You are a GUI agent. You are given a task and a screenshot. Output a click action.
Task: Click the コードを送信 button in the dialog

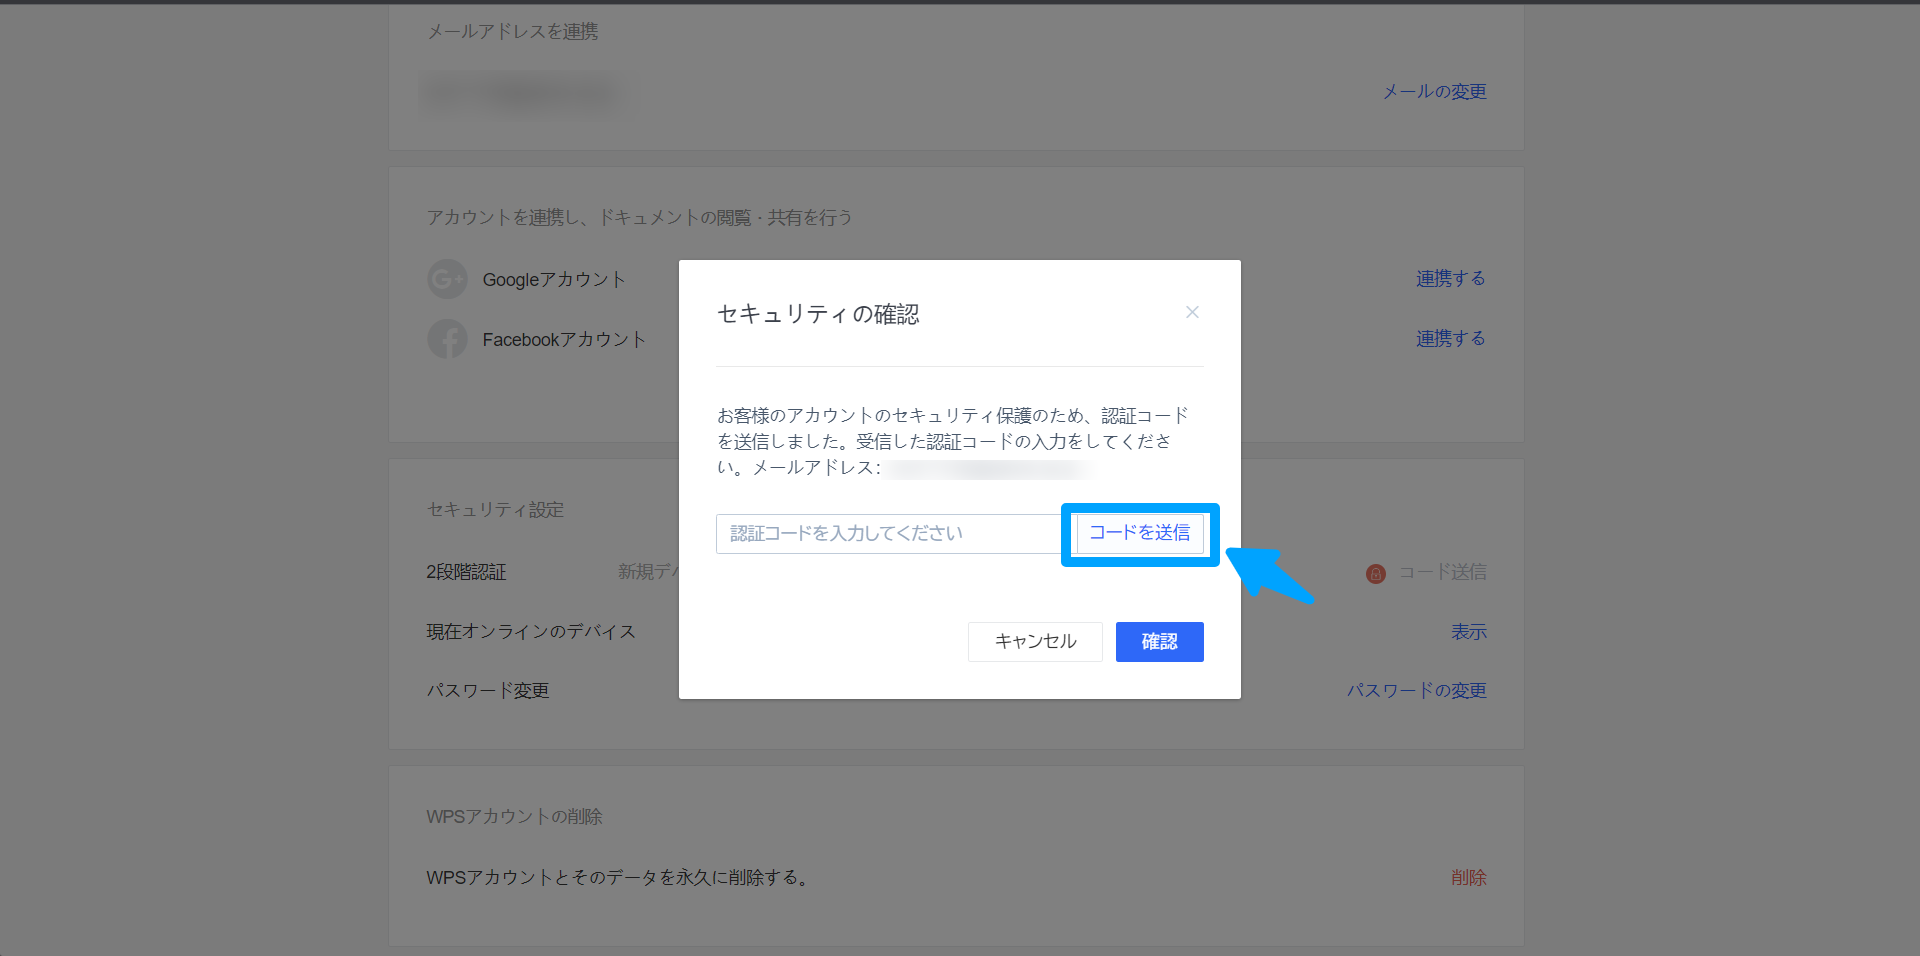coord(1140,533)
